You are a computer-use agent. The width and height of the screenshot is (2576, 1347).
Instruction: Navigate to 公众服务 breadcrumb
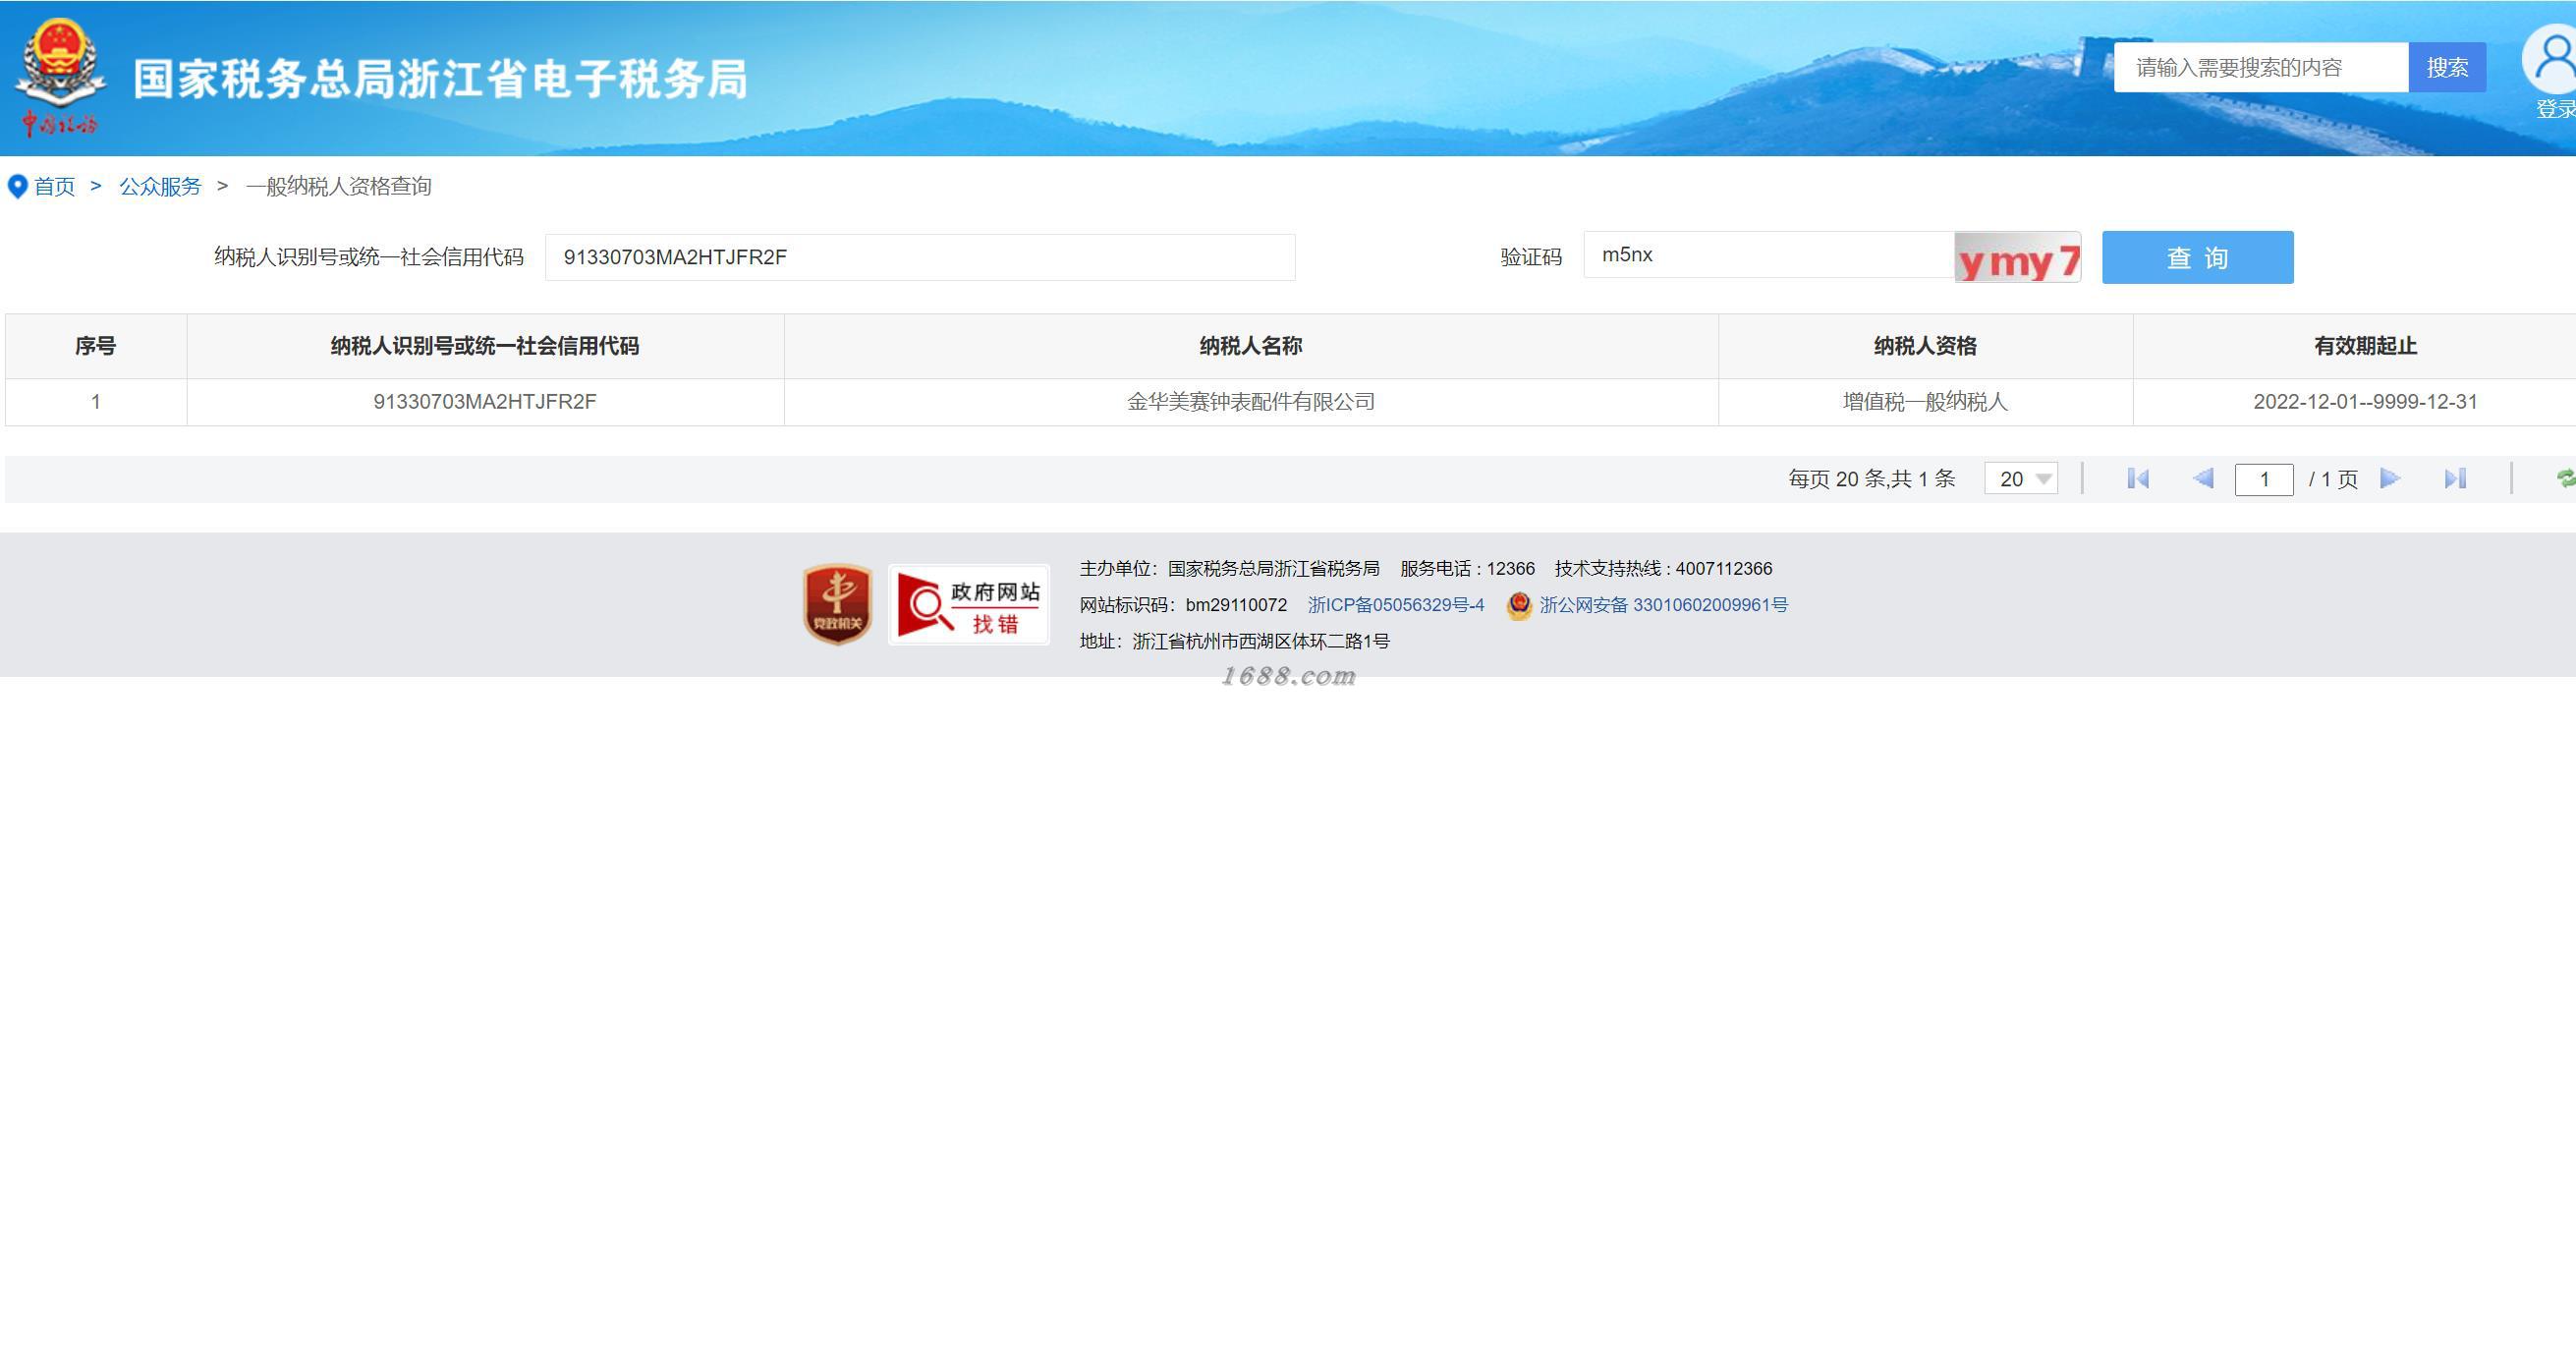coord(160,187)
